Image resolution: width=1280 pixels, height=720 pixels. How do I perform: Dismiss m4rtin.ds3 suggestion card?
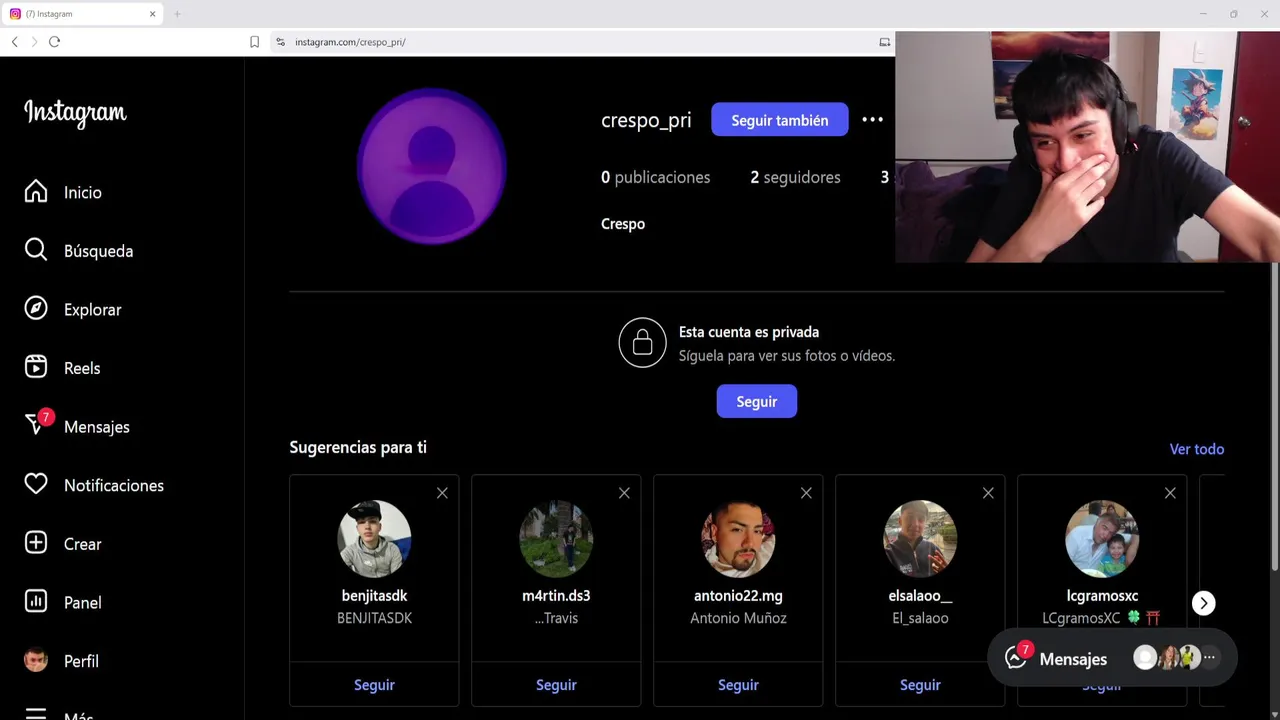[624, 493]
